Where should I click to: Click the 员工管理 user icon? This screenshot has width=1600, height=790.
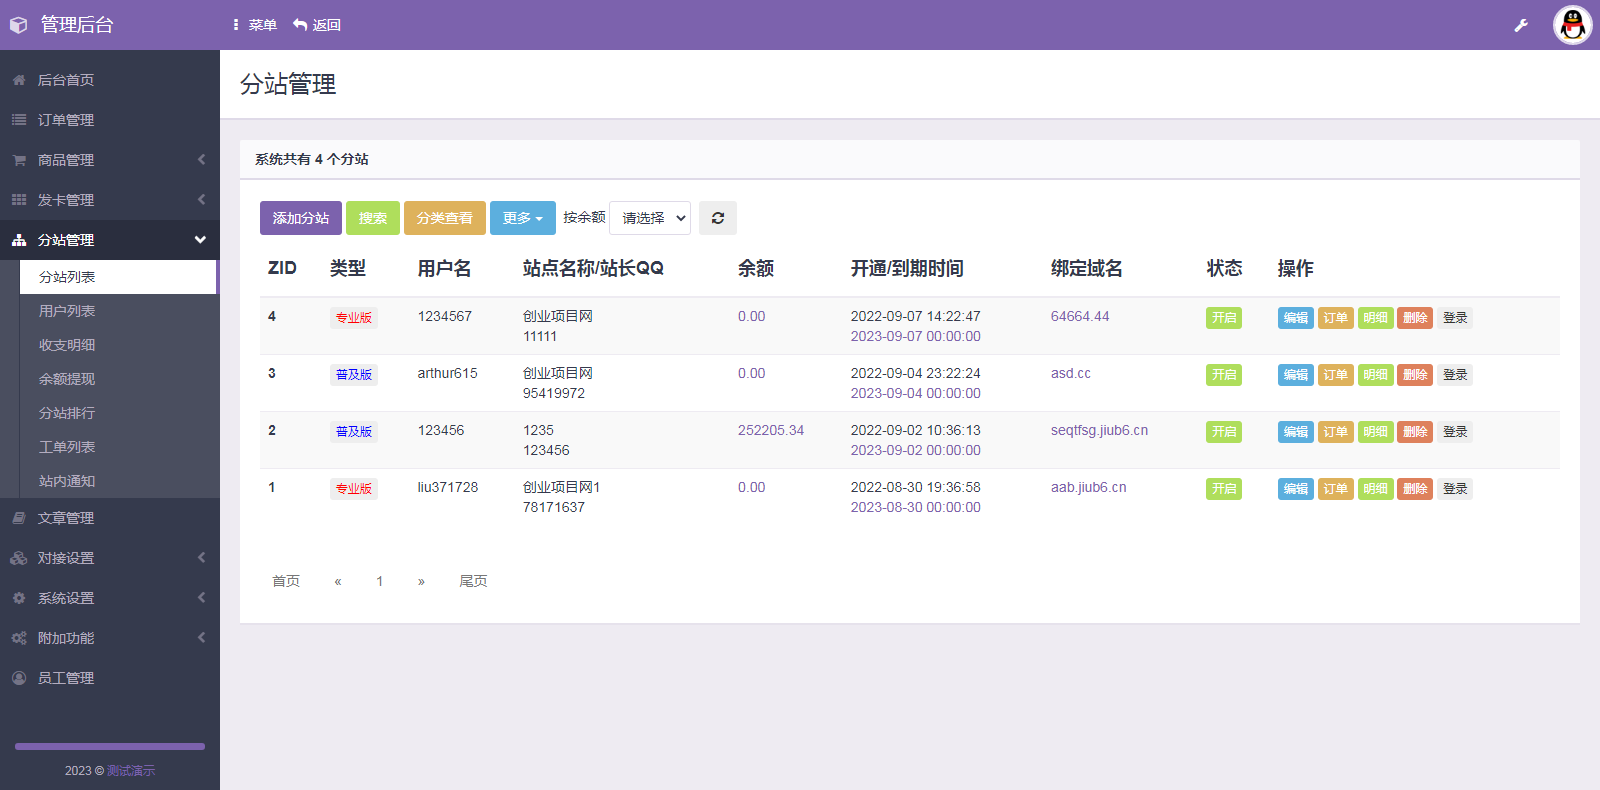[x=19, y=678]
